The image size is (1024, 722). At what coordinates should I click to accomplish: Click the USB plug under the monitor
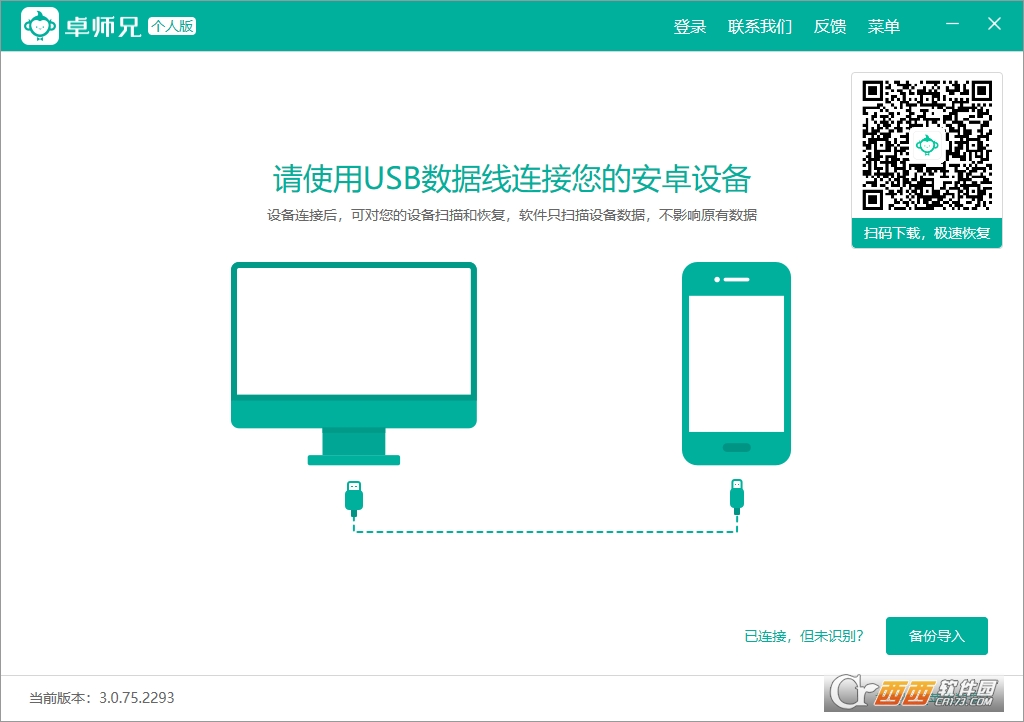[x=354, y=499]
